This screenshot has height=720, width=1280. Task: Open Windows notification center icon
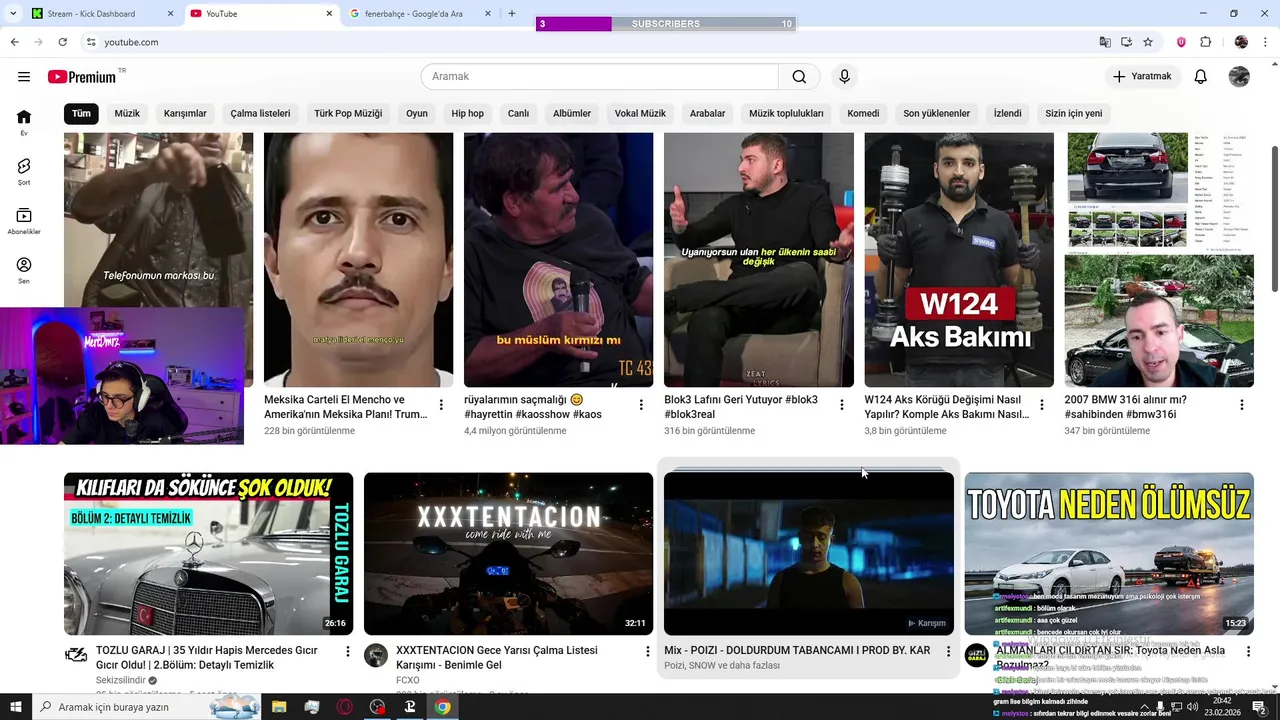tap(1260, 707)
